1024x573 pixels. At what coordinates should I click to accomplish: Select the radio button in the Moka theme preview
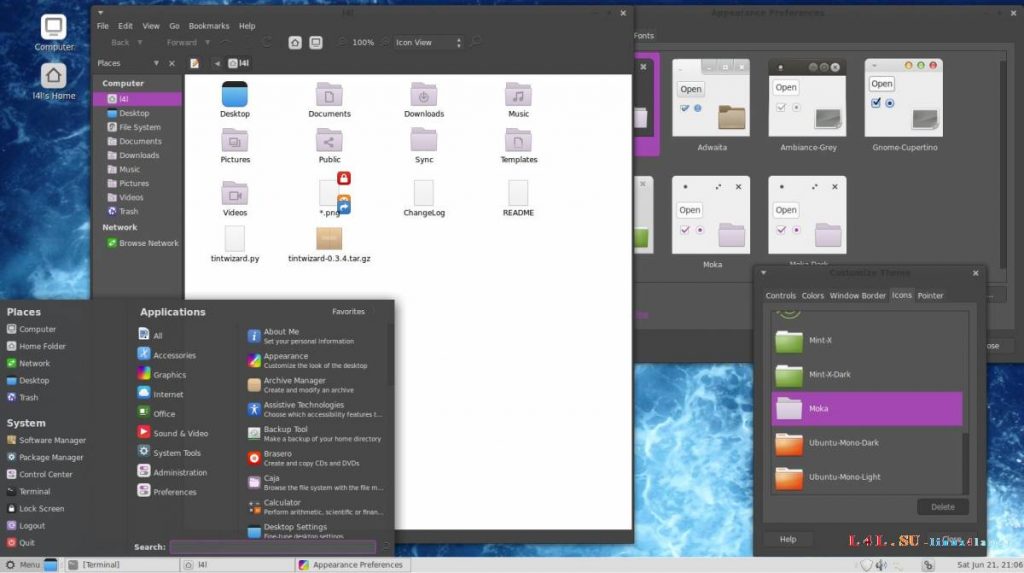pyautogui.click(x=699, y=230)
